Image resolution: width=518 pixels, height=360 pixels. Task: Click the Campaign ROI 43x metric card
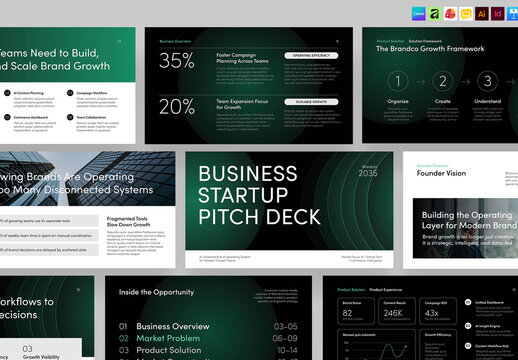[x=438, y=311]
